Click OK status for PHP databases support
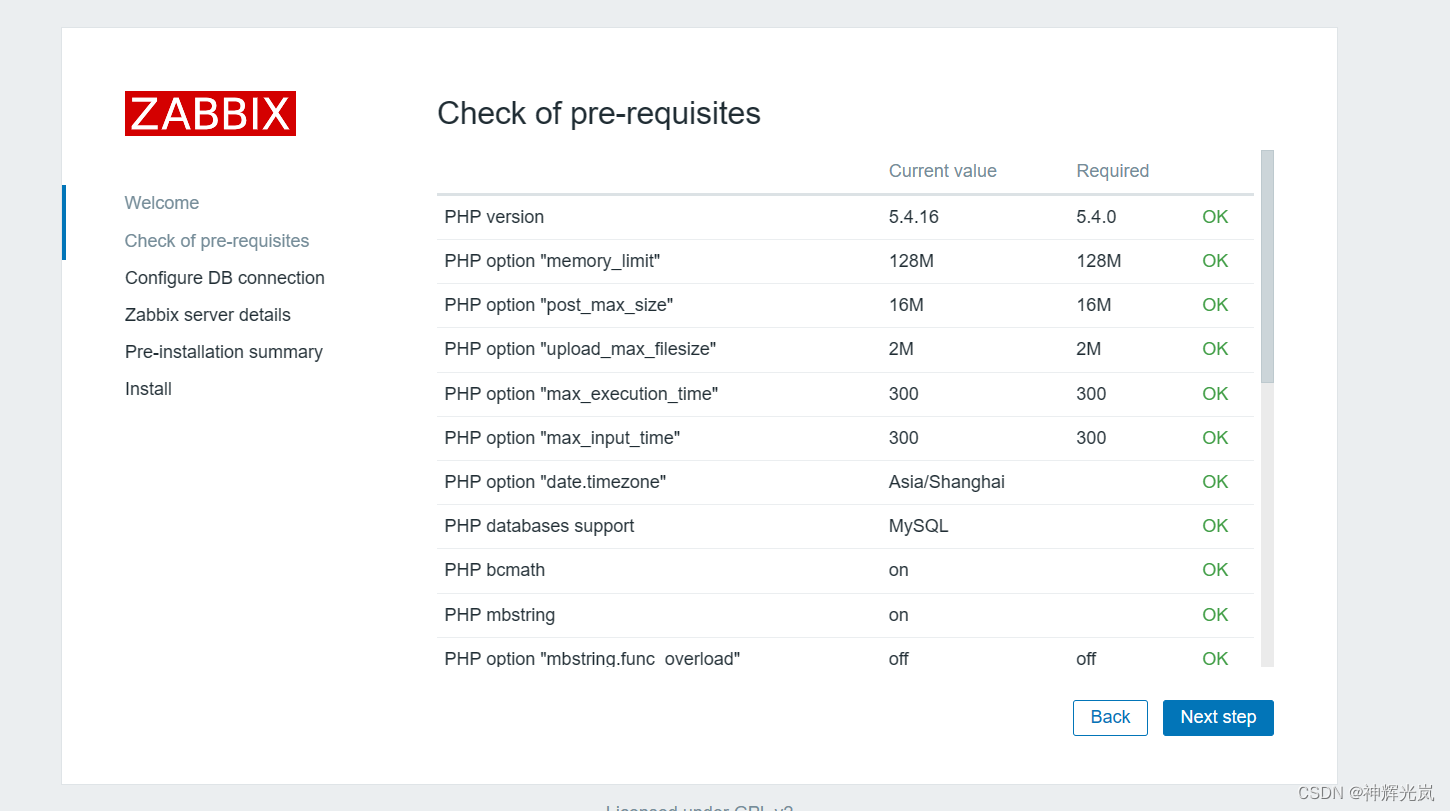This screenshot has width=1450, height=811. (x=1215, y=526)
